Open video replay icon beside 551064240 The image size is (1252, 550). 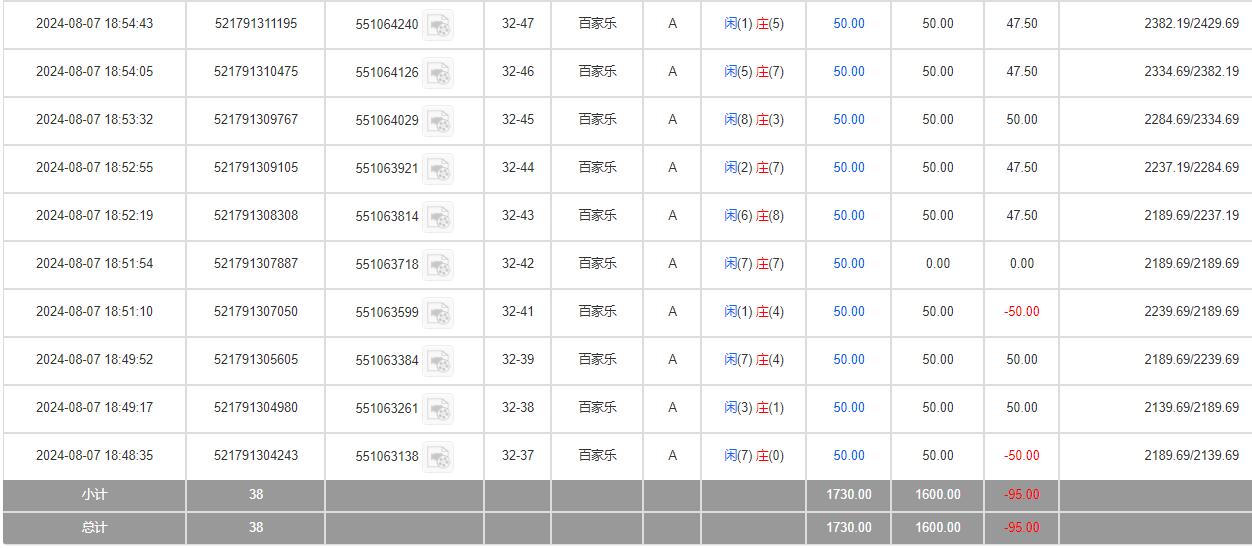438,25
